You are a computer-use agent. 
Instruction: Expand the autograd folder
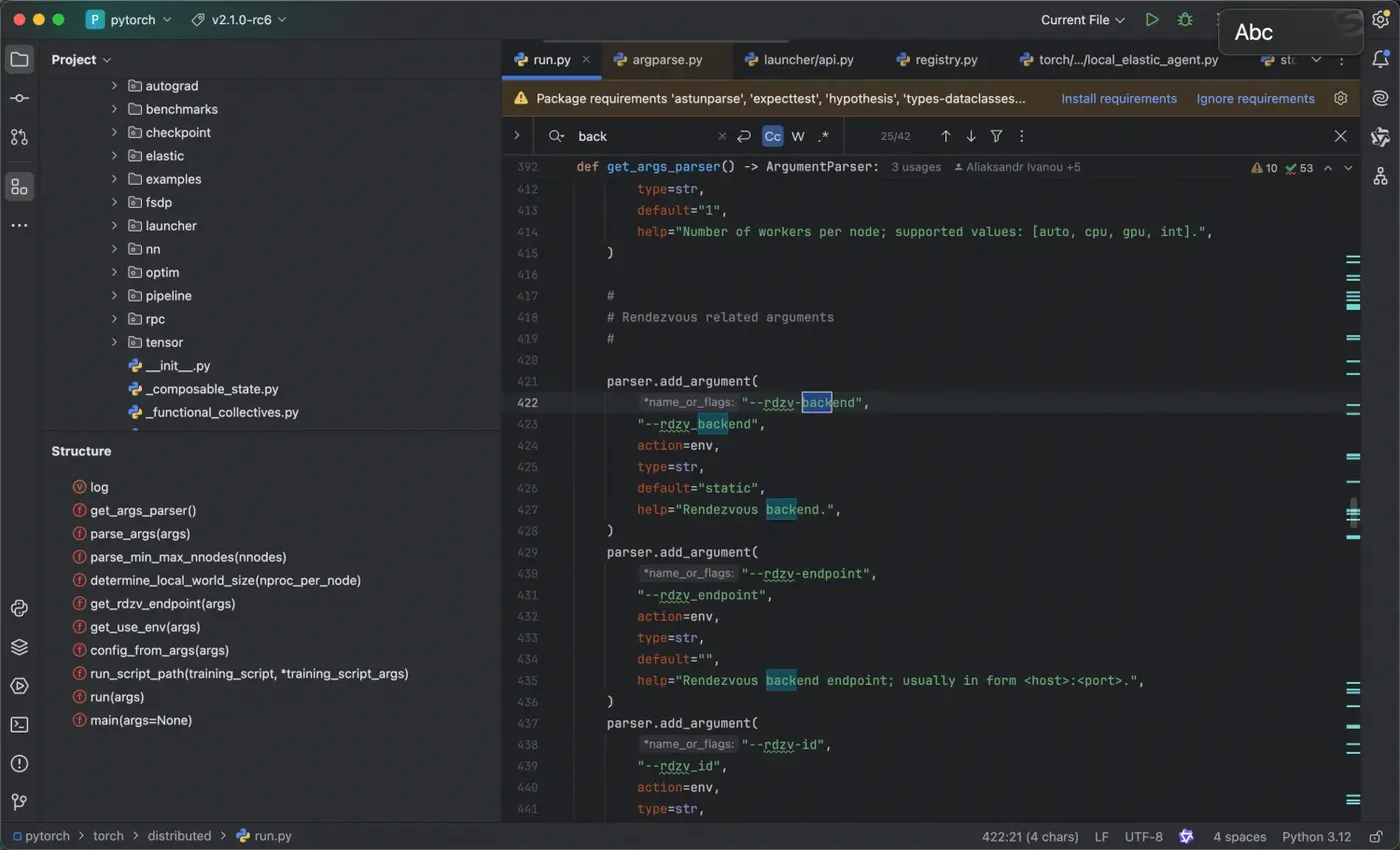[114, 86]
